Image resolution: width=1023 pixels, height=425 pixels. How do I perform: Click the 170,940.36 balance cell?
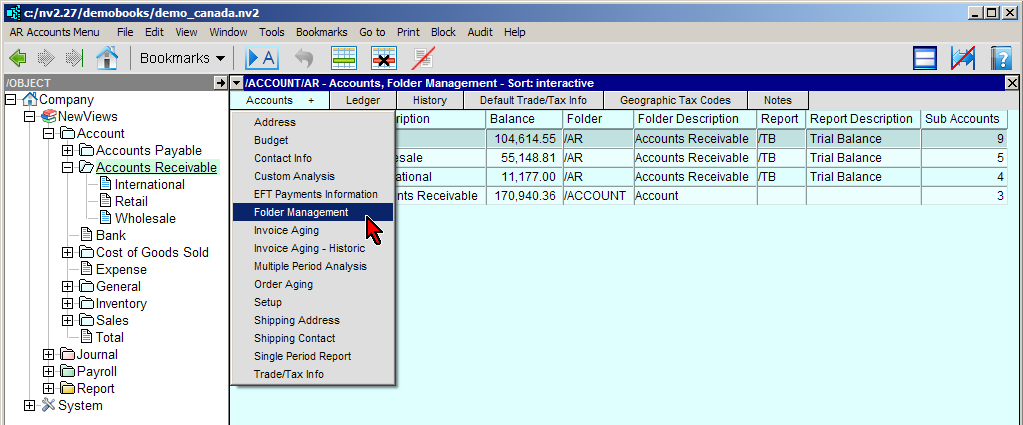pos(525,196)
